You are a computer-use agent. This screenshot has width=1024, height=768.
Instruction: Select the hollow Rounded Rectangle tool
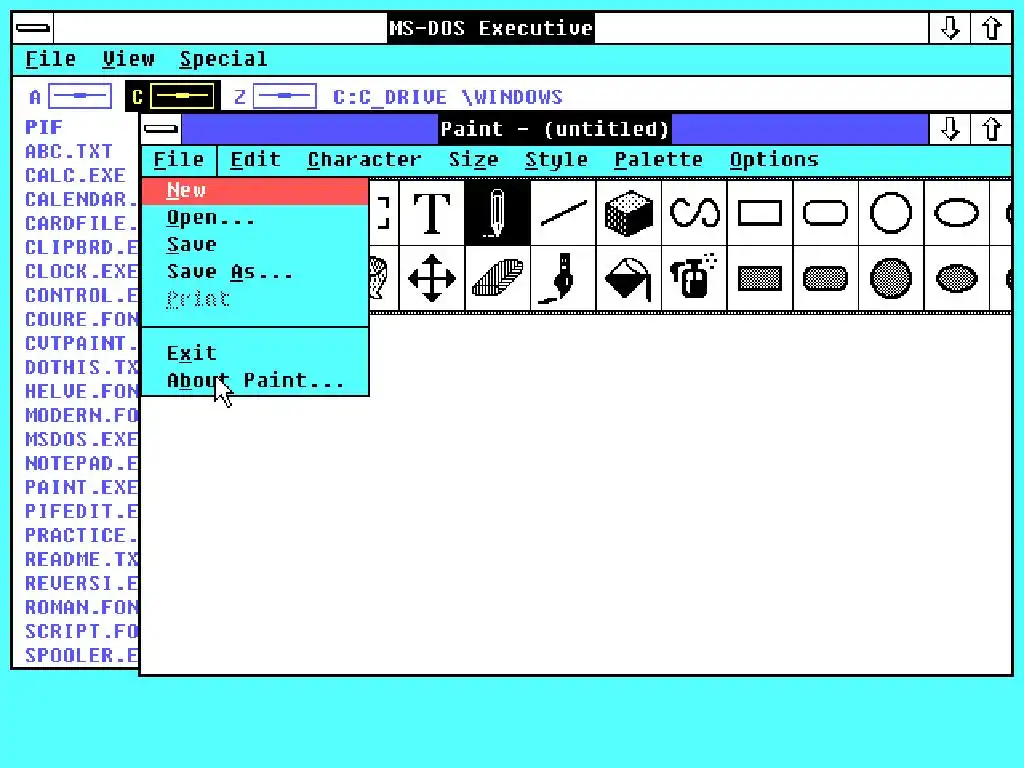(x=825, y=213)
